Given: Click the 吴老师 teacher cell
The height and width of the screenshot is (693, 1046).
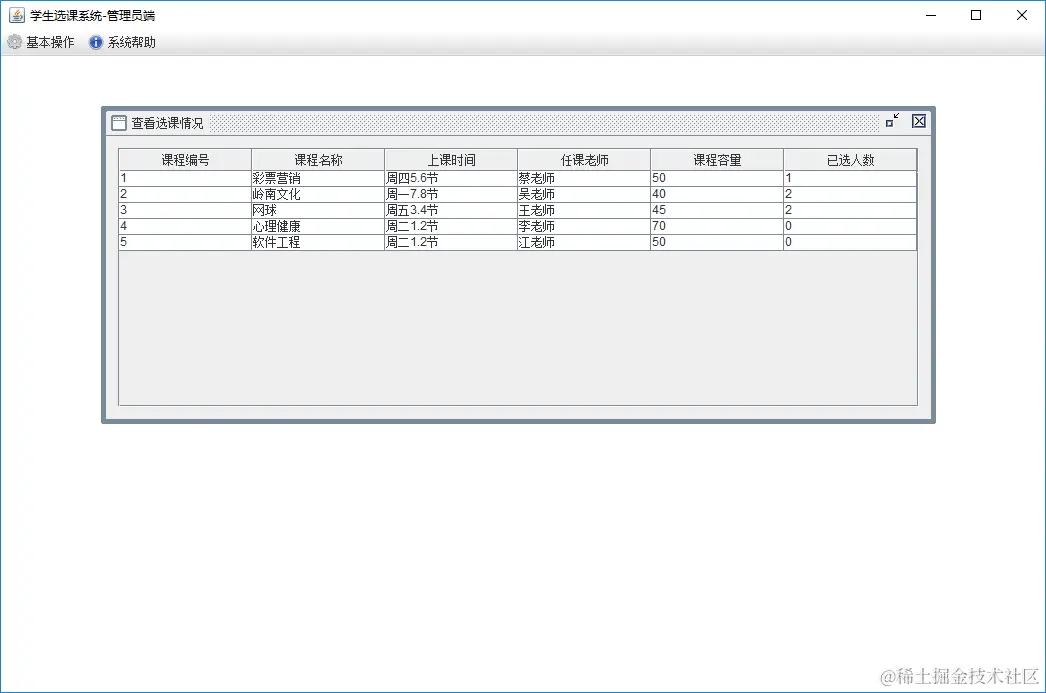Looking at the screenshot, I should [584, 194].
